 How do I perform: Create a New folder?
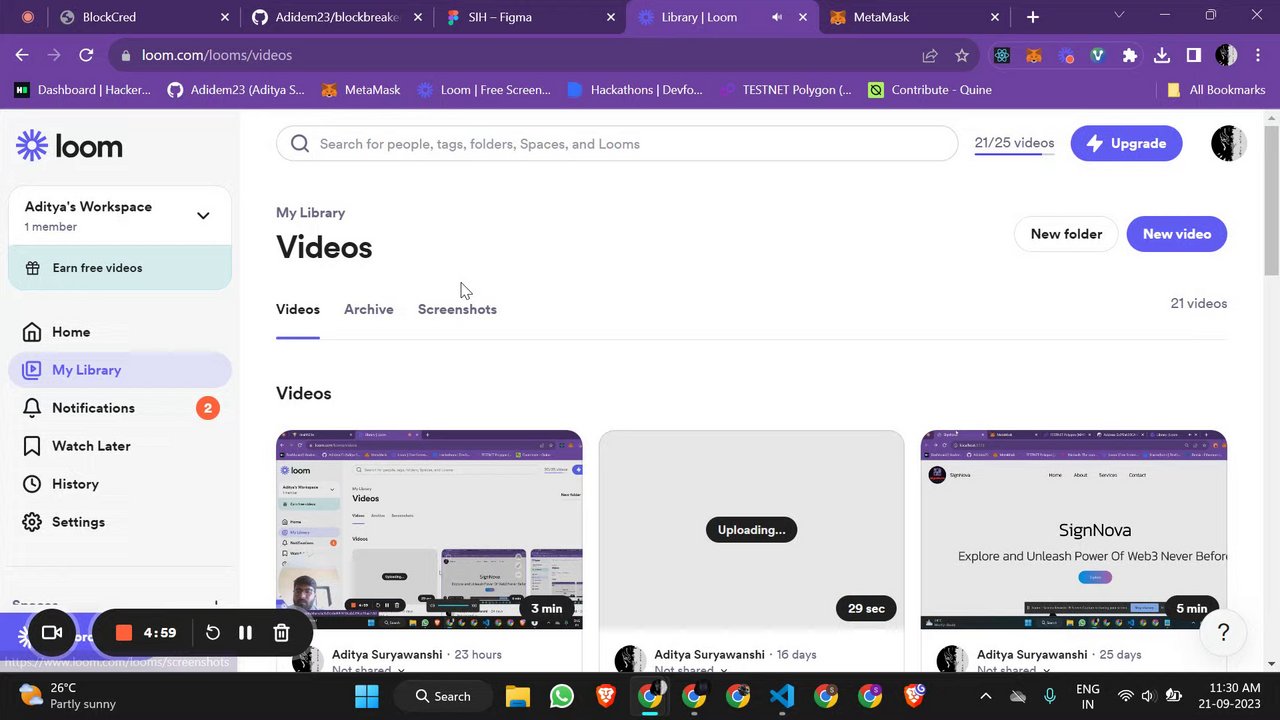(1066, 234)
